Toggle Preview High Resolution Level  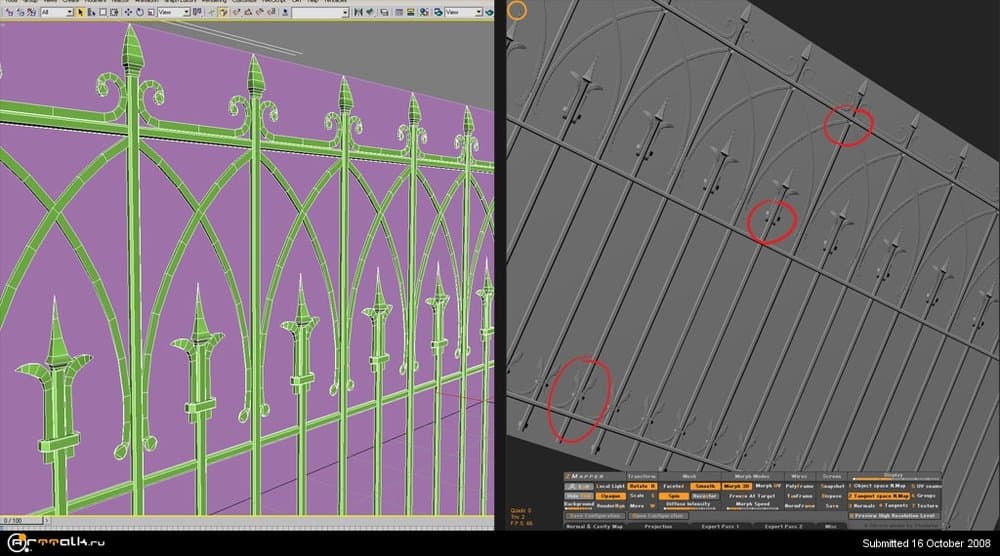[893, 516]
